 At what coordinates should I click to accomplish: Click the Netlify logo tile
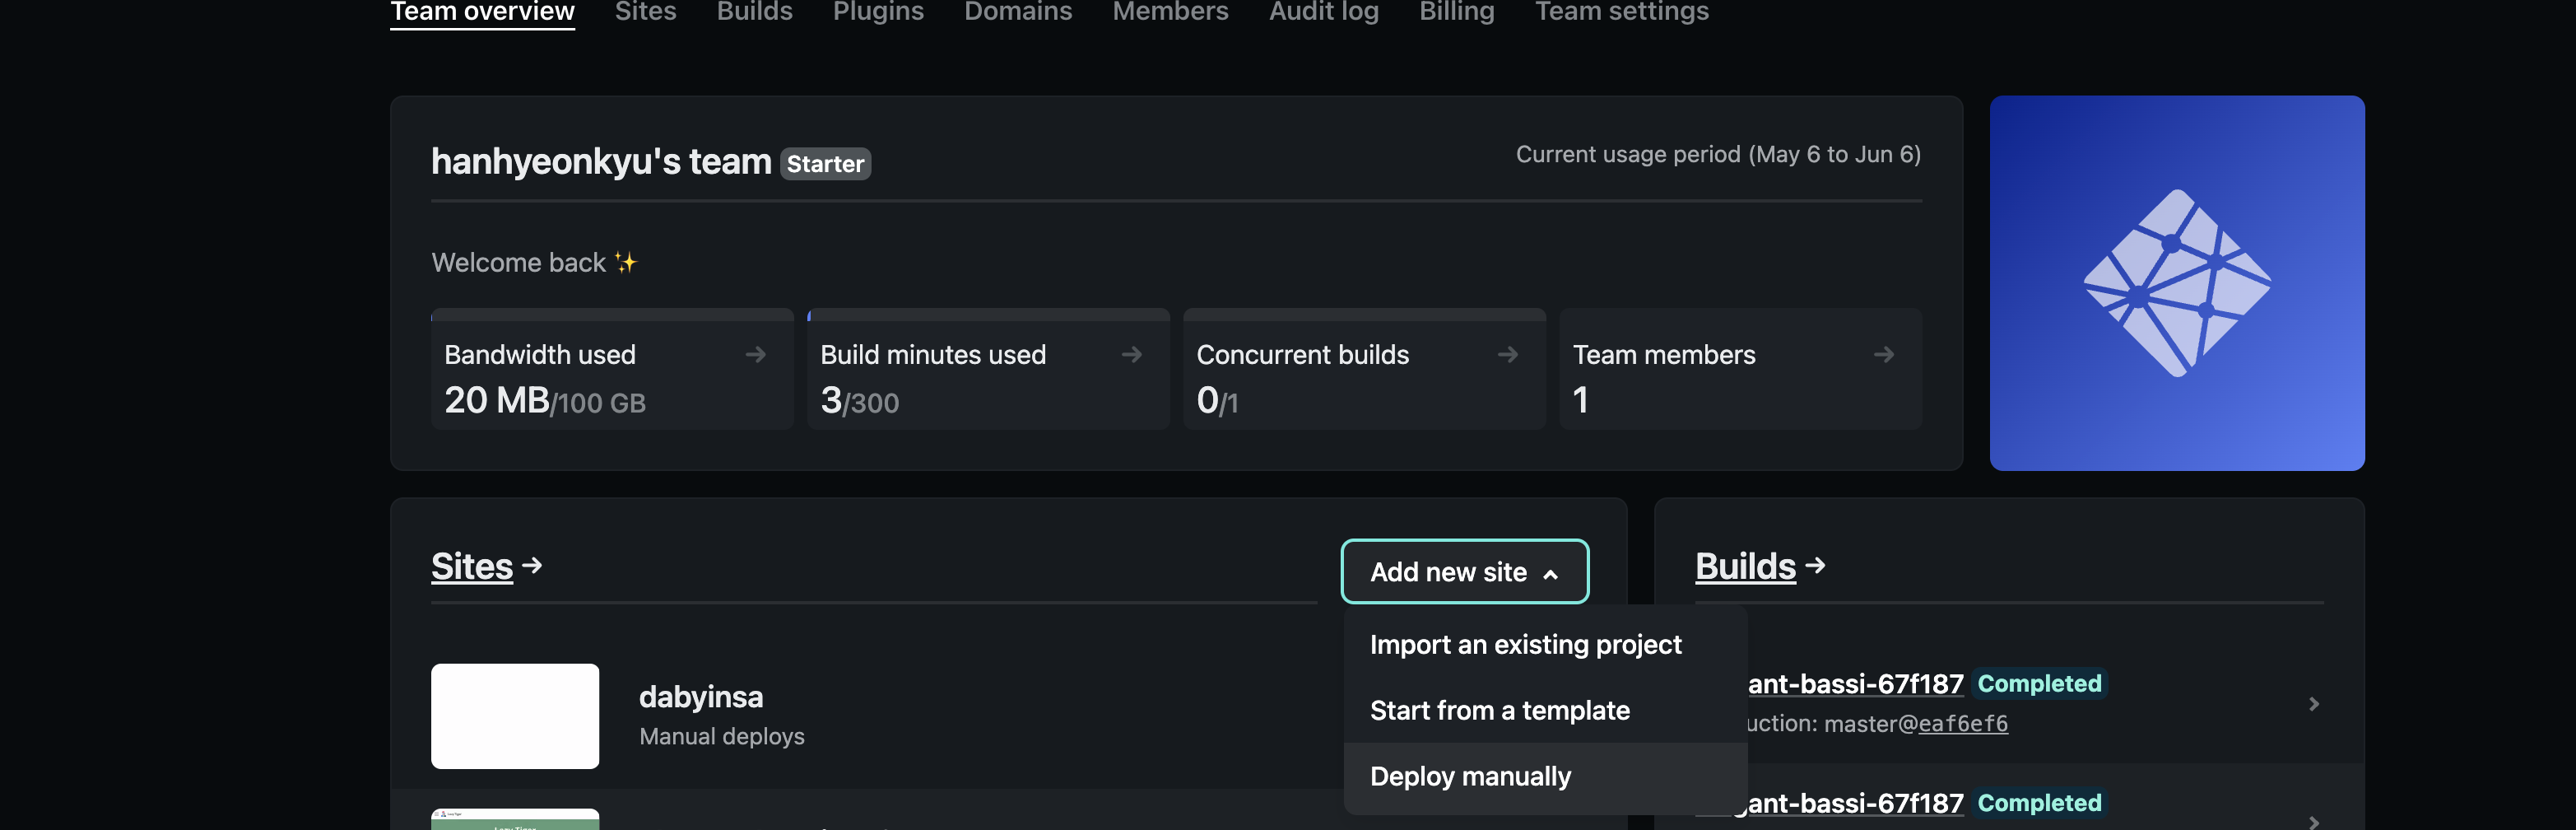(x=2177, y=283)
